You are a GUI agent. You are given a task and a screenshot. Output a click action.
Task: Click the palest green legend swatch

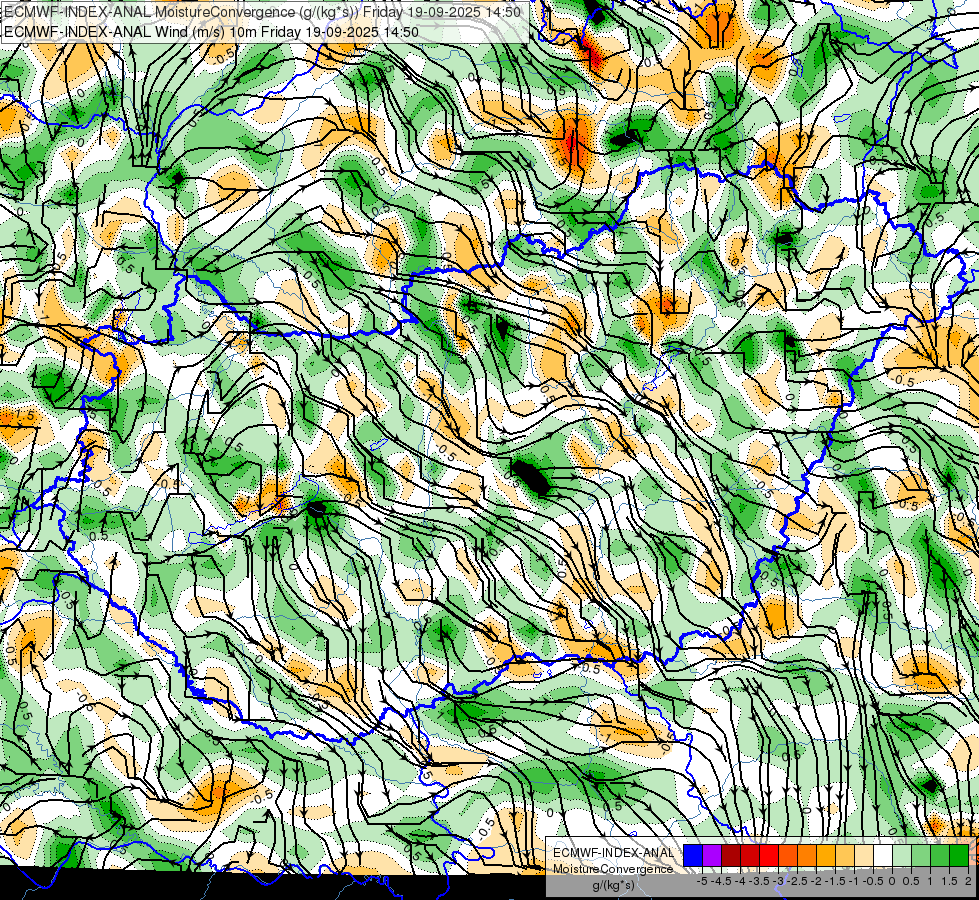(902, 855)
